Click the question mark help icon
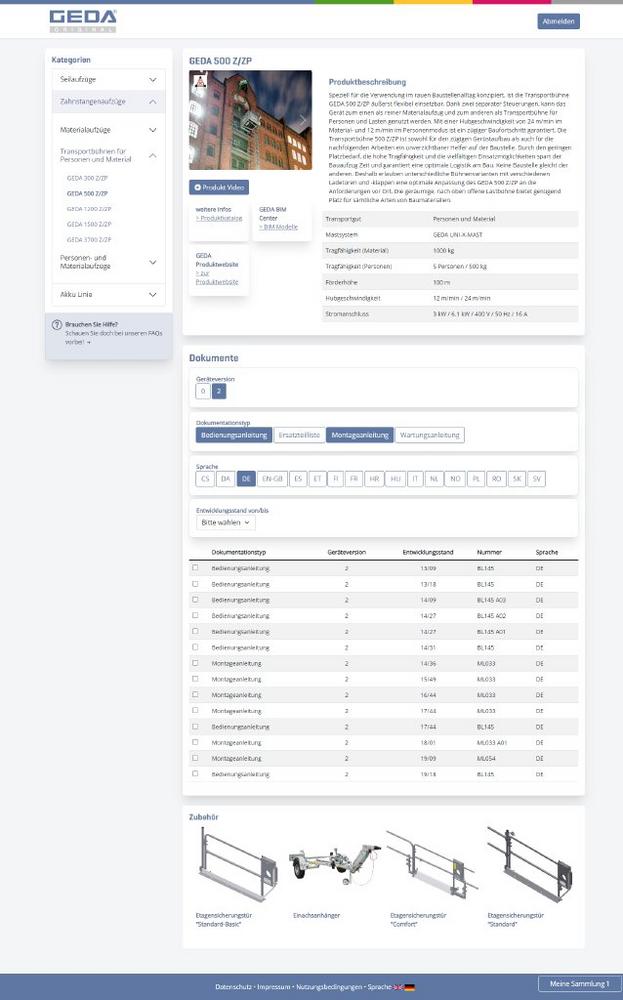This screenshot has height=1000, width=623. point(57,325)
